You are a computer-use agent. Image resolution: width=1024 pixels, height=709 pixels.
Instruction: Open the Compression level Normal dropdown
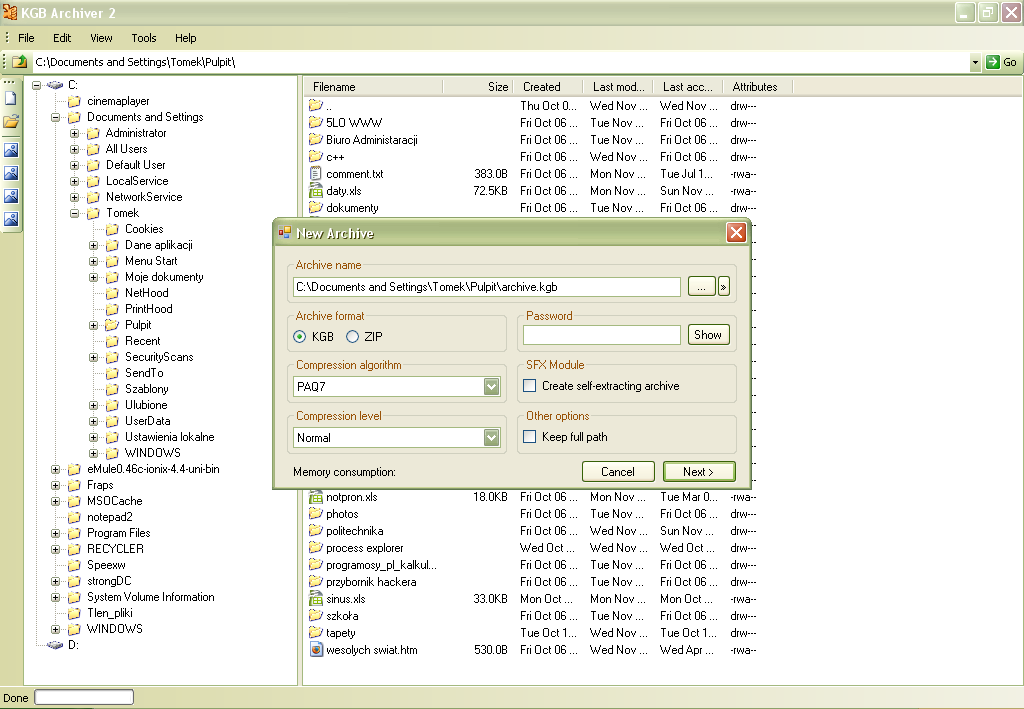(x=492, y=437)
